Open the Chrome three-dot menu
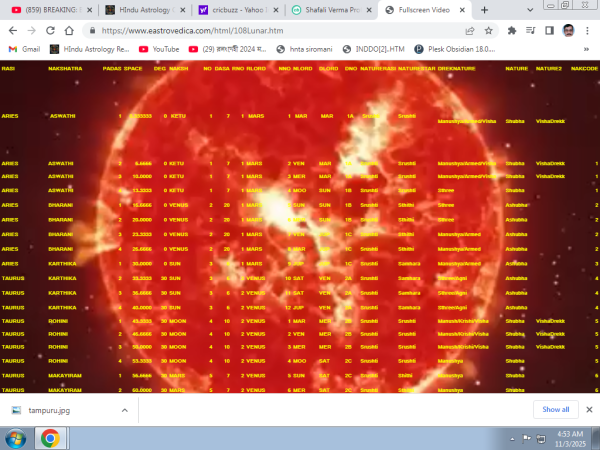 pos(588,30)
